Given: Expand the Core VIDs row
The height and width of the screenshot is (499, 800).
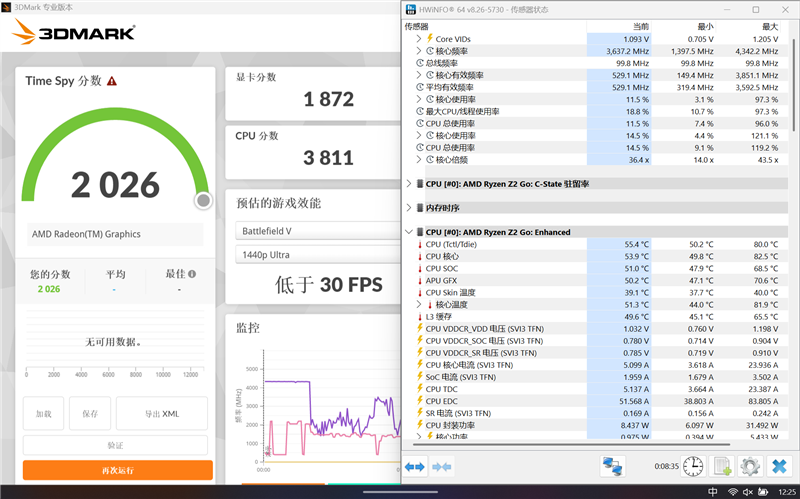Looking at the screenshot, I should click(419, 39).
